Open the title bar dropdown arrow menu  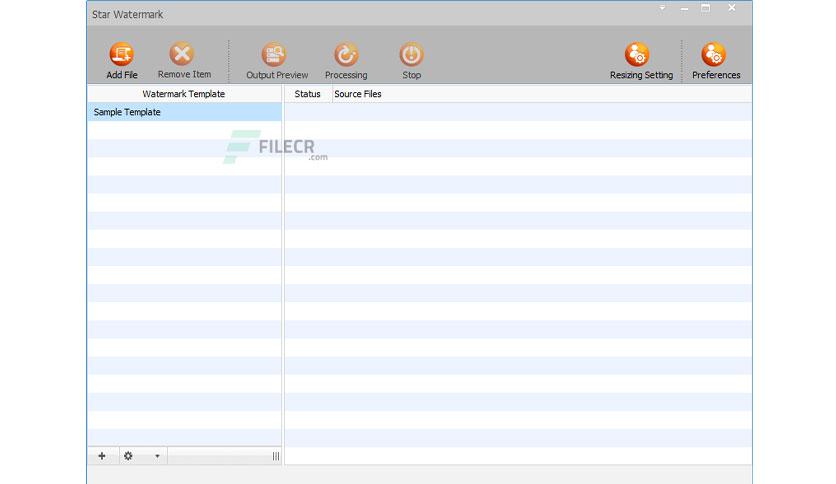pos(662,8)
